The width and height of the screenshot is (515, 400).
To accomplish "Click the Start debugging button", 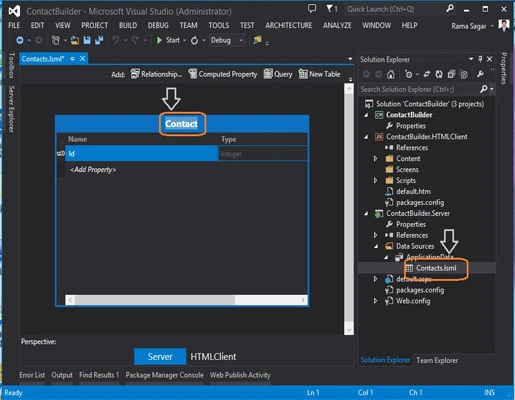I will pos(169,40).
